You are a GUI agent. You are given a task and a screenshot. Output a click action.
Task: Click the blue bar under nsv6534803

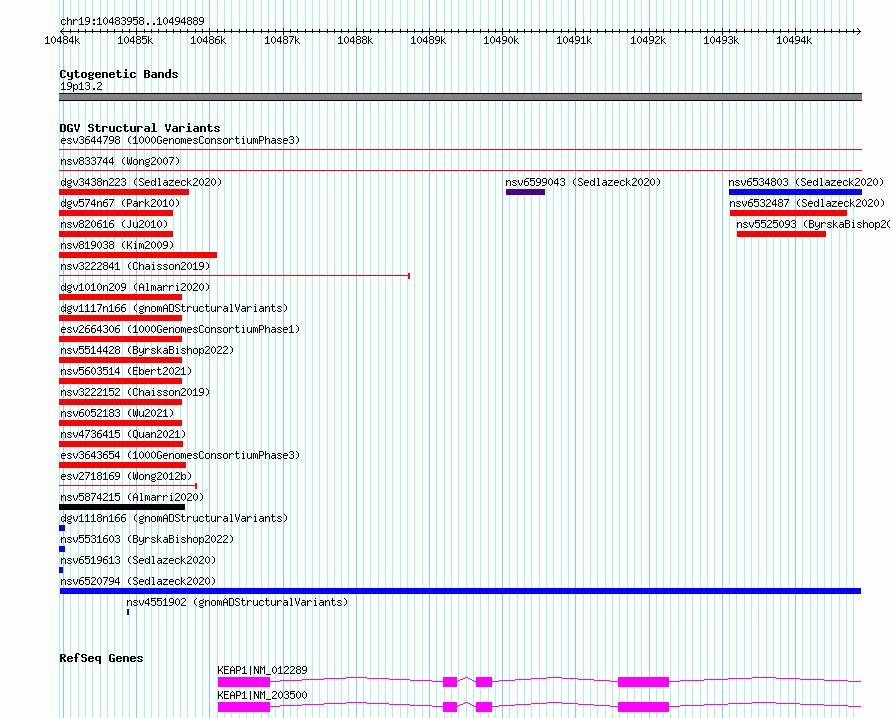point(795,192)
